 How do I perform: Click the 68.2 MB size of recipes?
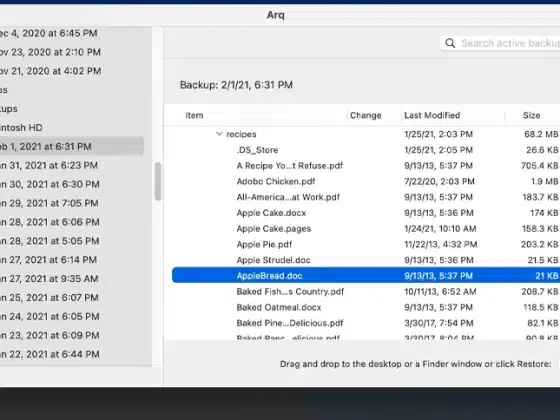pyautogui.click(x=541, y=134)
